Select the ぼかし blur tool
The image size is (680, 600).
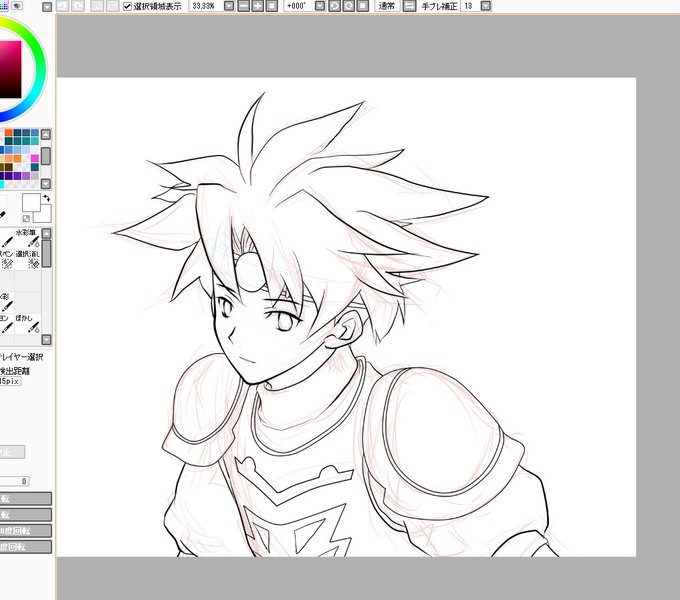coord(28,324)
